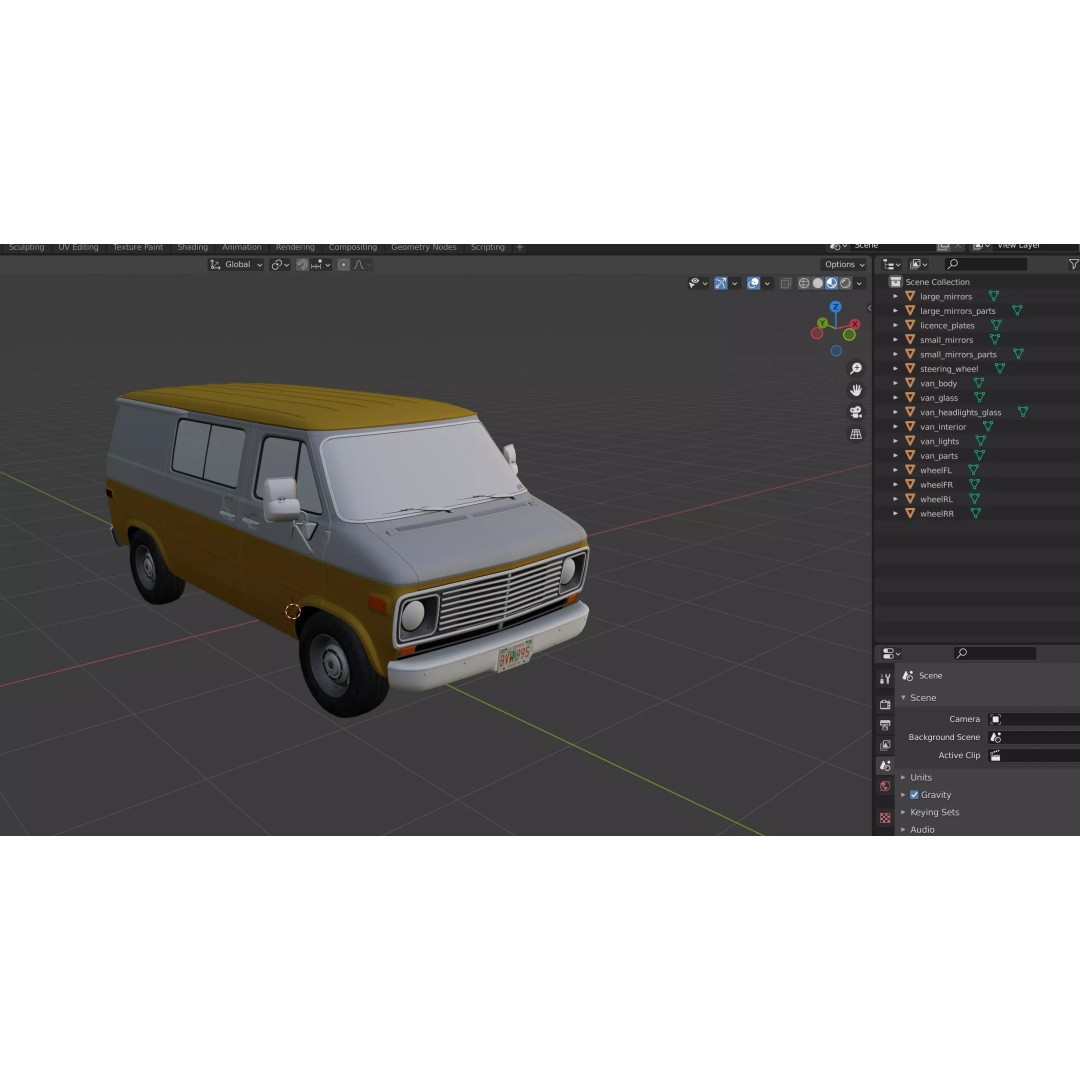
Task: Toggle proportional editing in the header
Action: 343,264
